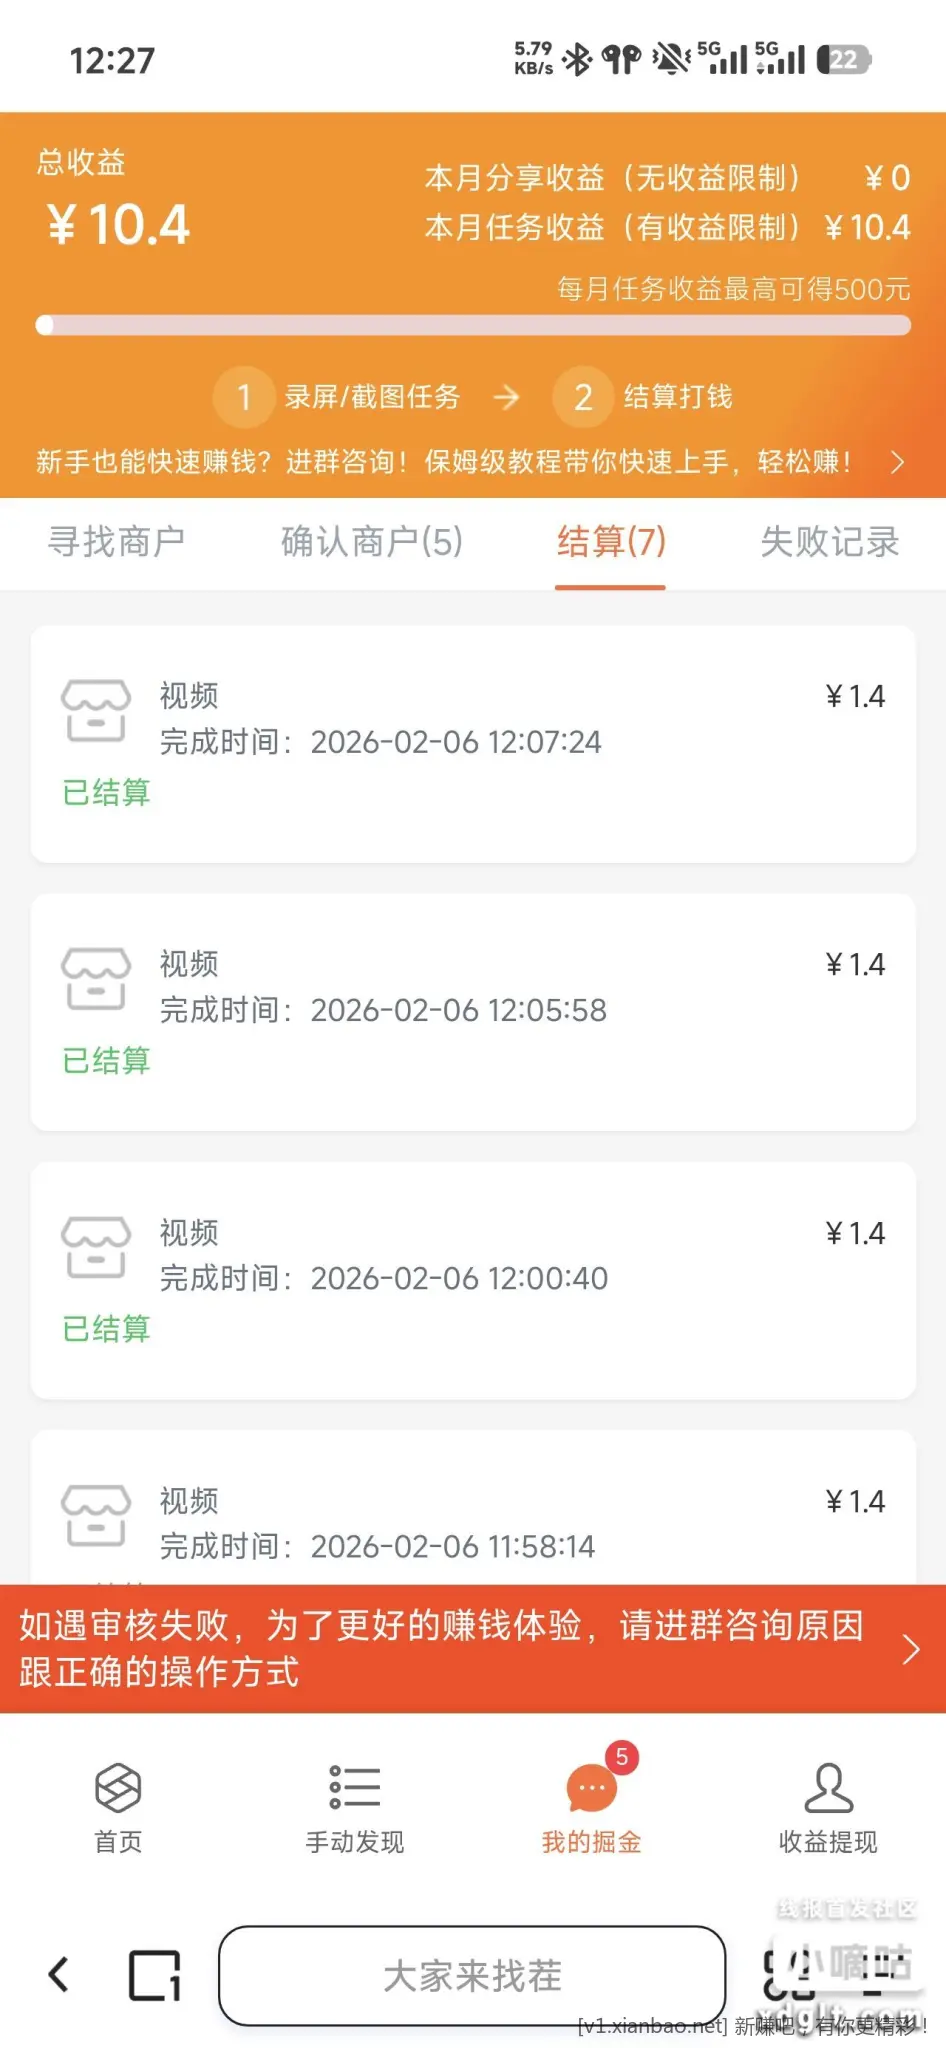The height and width of the screenshot is (2048, 946).
Task: Open the 首页 home icon
Action: [118, 1788]
